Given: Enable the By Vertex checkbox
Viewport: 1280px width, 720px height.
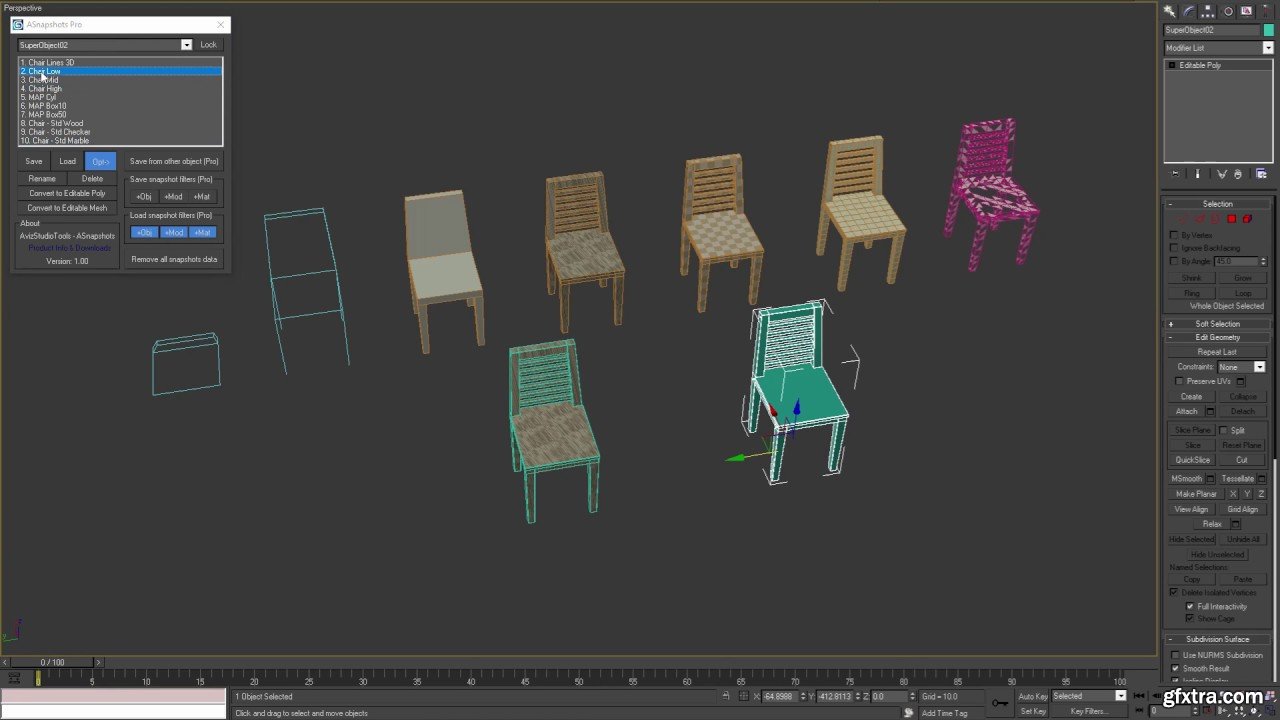Looking at the screenshot, I should coord(1174,235).
